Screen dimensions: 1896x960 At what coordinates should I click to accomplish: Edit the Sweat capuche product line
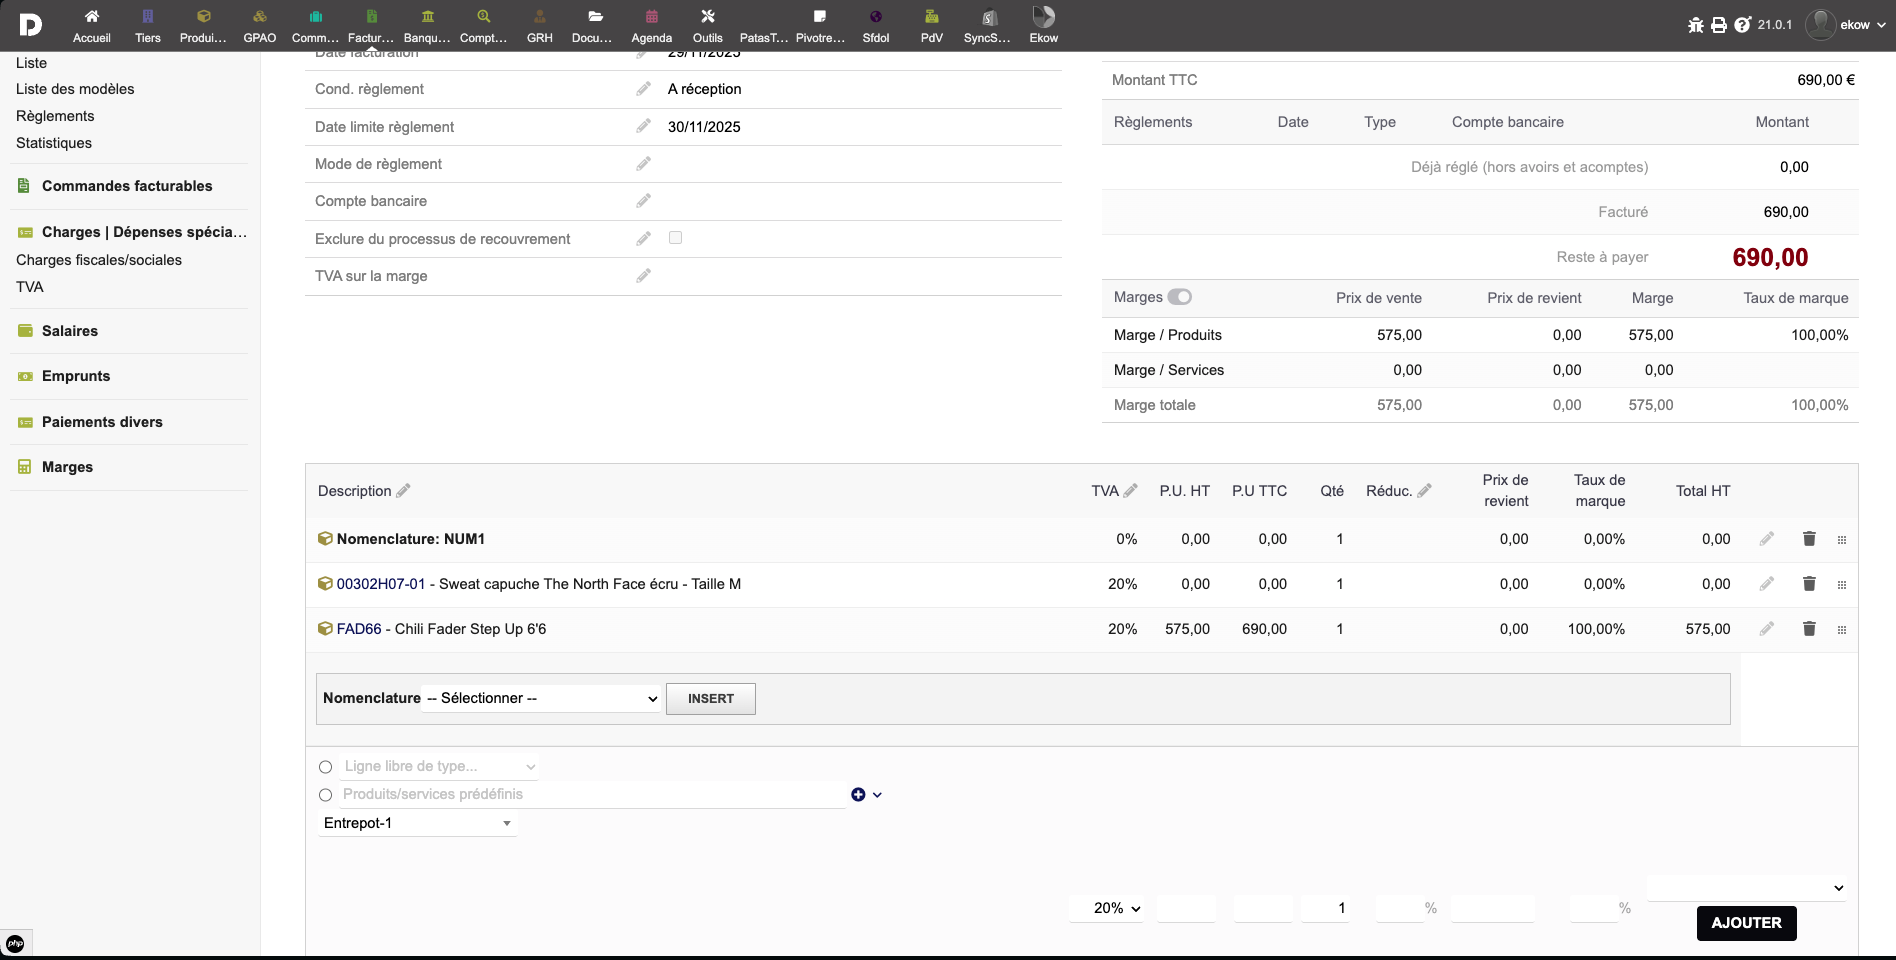(1767, 584)
